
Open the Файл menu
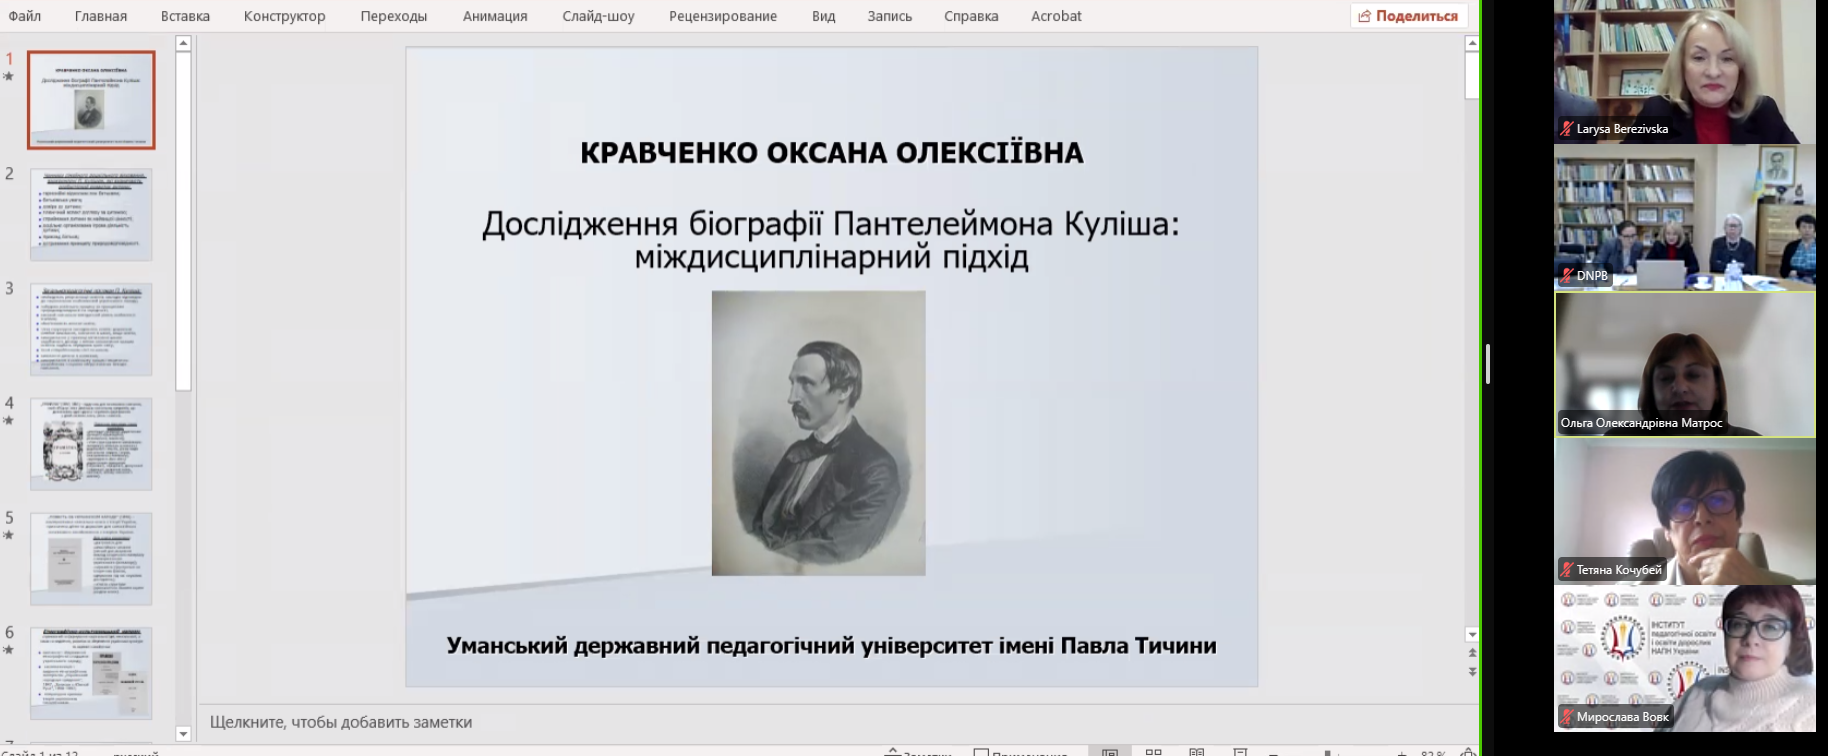pos(25,16)
